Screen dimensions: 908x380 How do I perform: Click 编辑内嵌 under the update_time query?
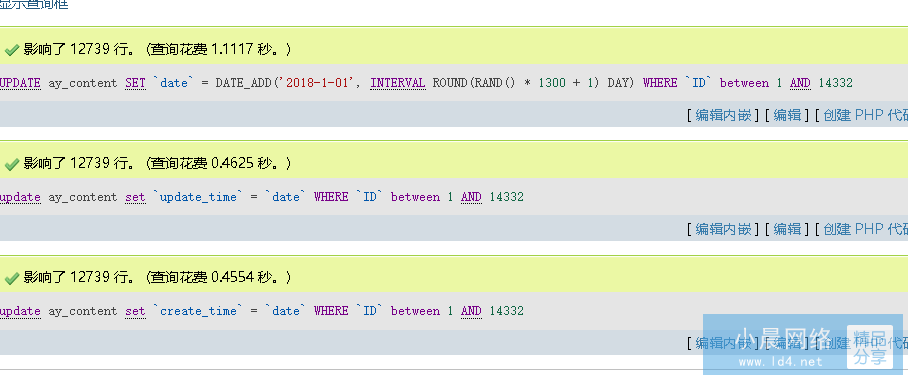point(723,229)
